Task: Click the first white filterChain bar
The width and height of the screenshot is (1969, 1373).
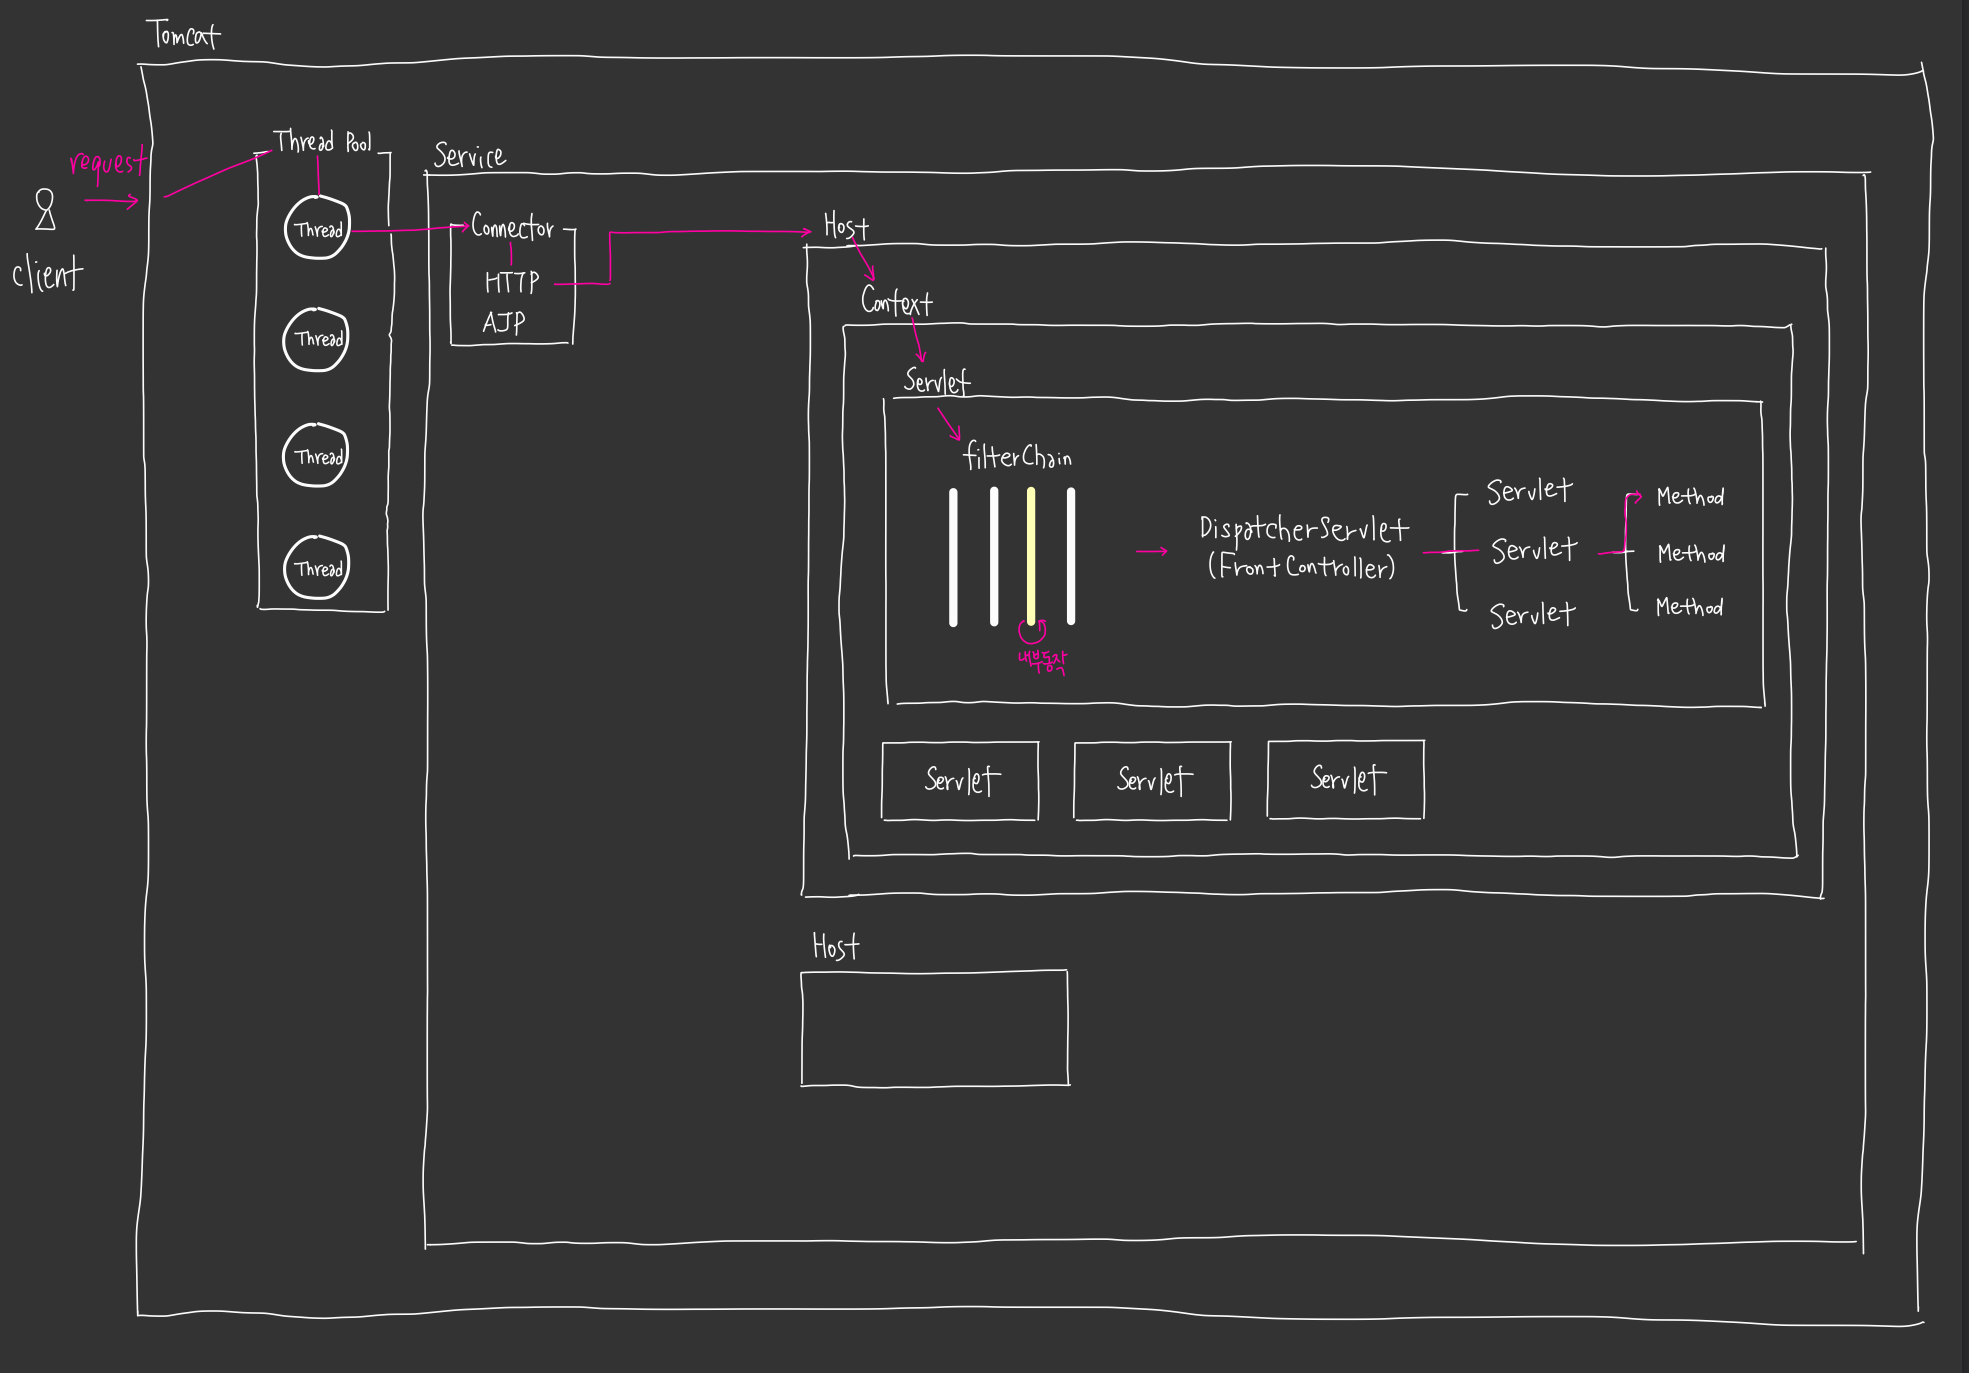Action: point(953,556)
